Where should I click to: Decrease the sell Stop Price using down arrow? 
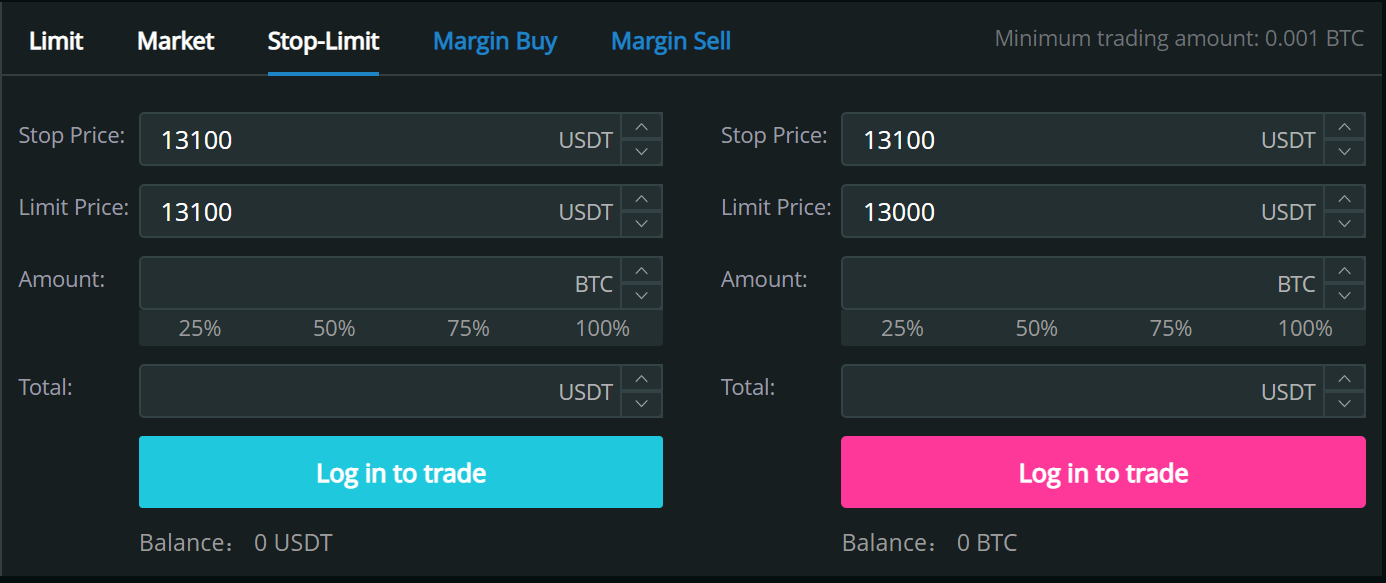click(1344, 151)
